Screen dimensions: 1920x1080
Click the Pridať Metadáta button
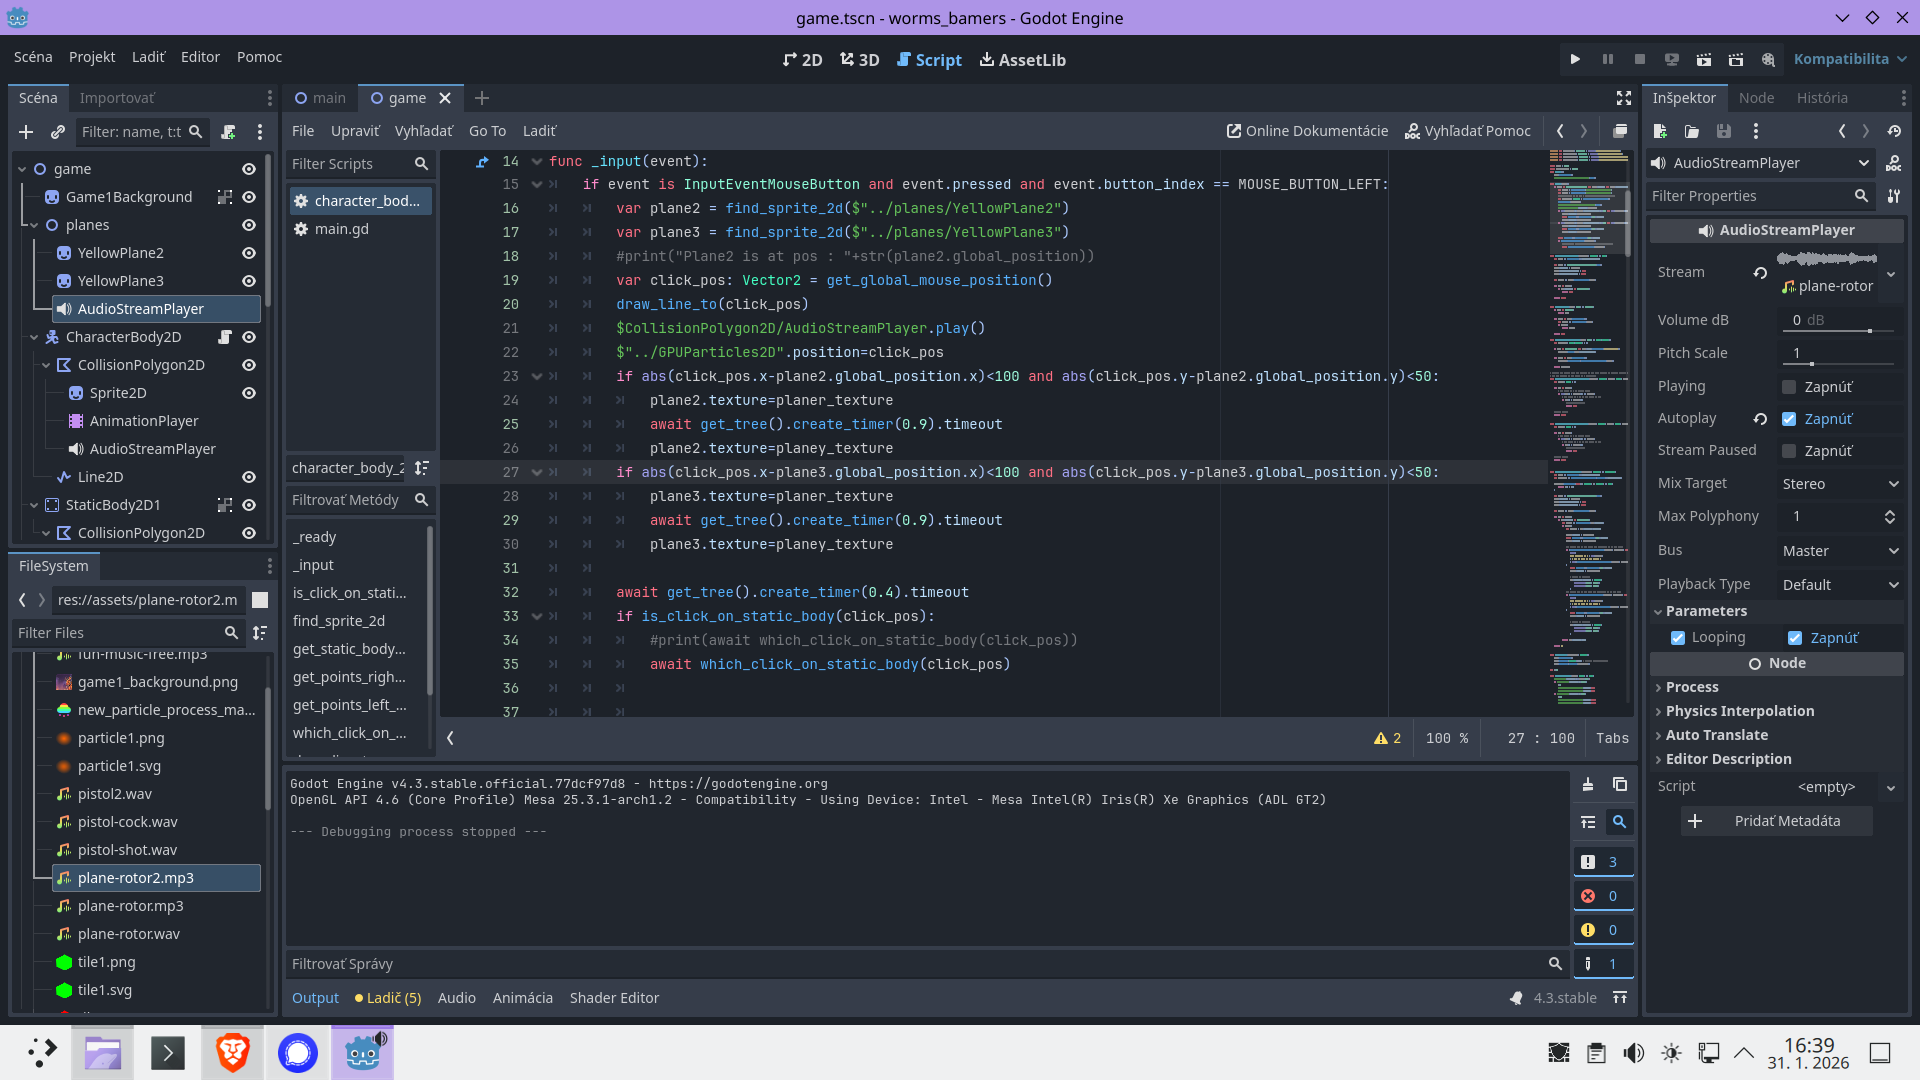1776,821
